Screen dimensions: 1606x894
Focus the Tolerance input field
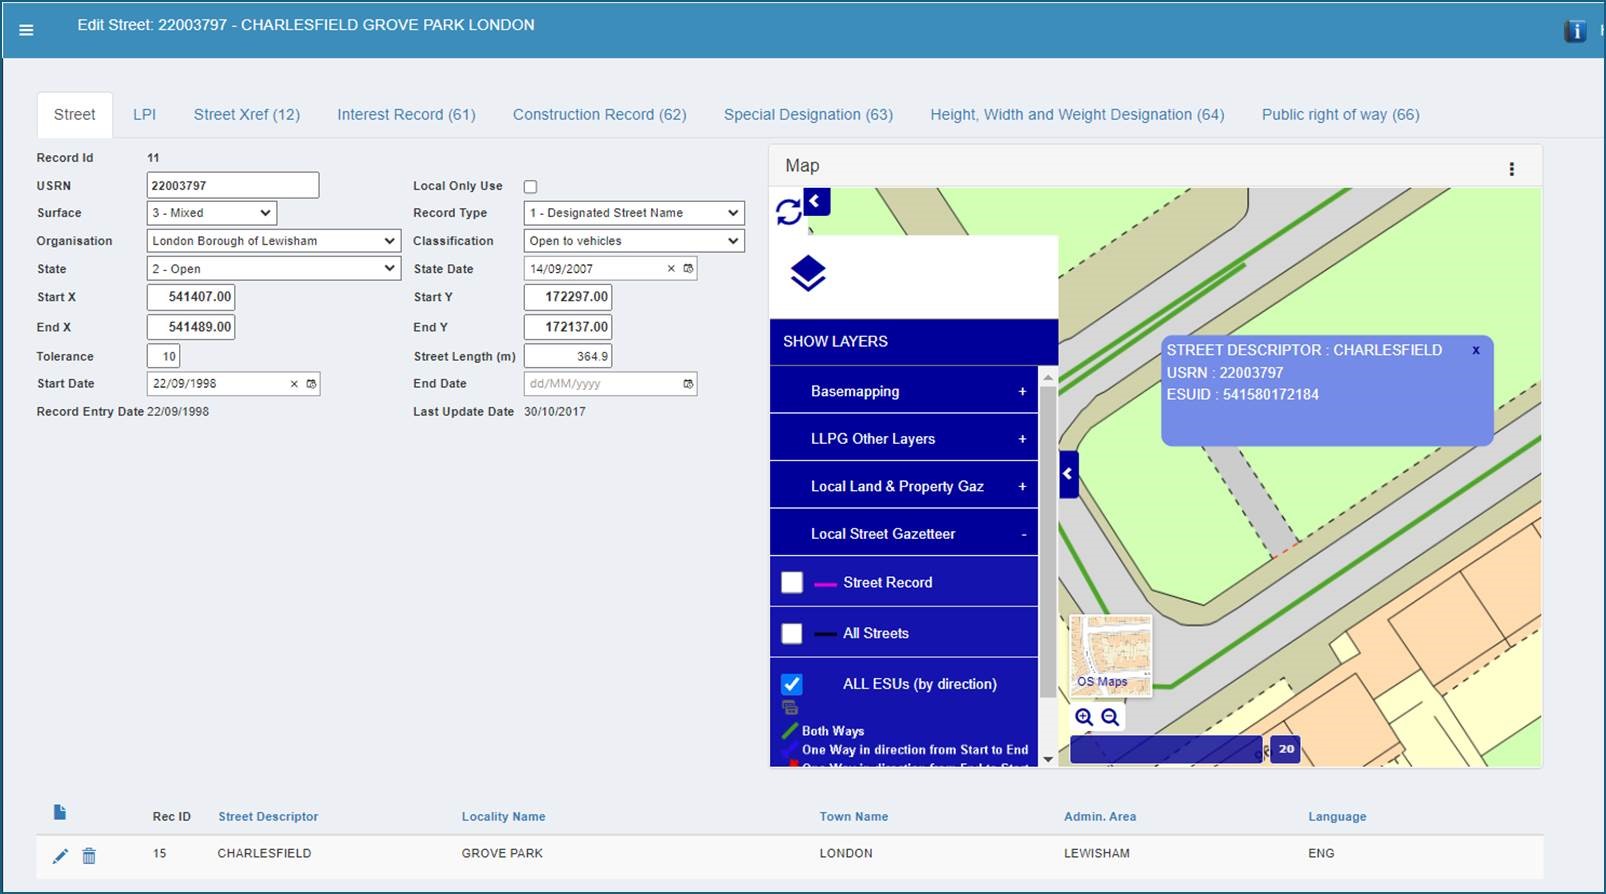(x=164, y=356)
